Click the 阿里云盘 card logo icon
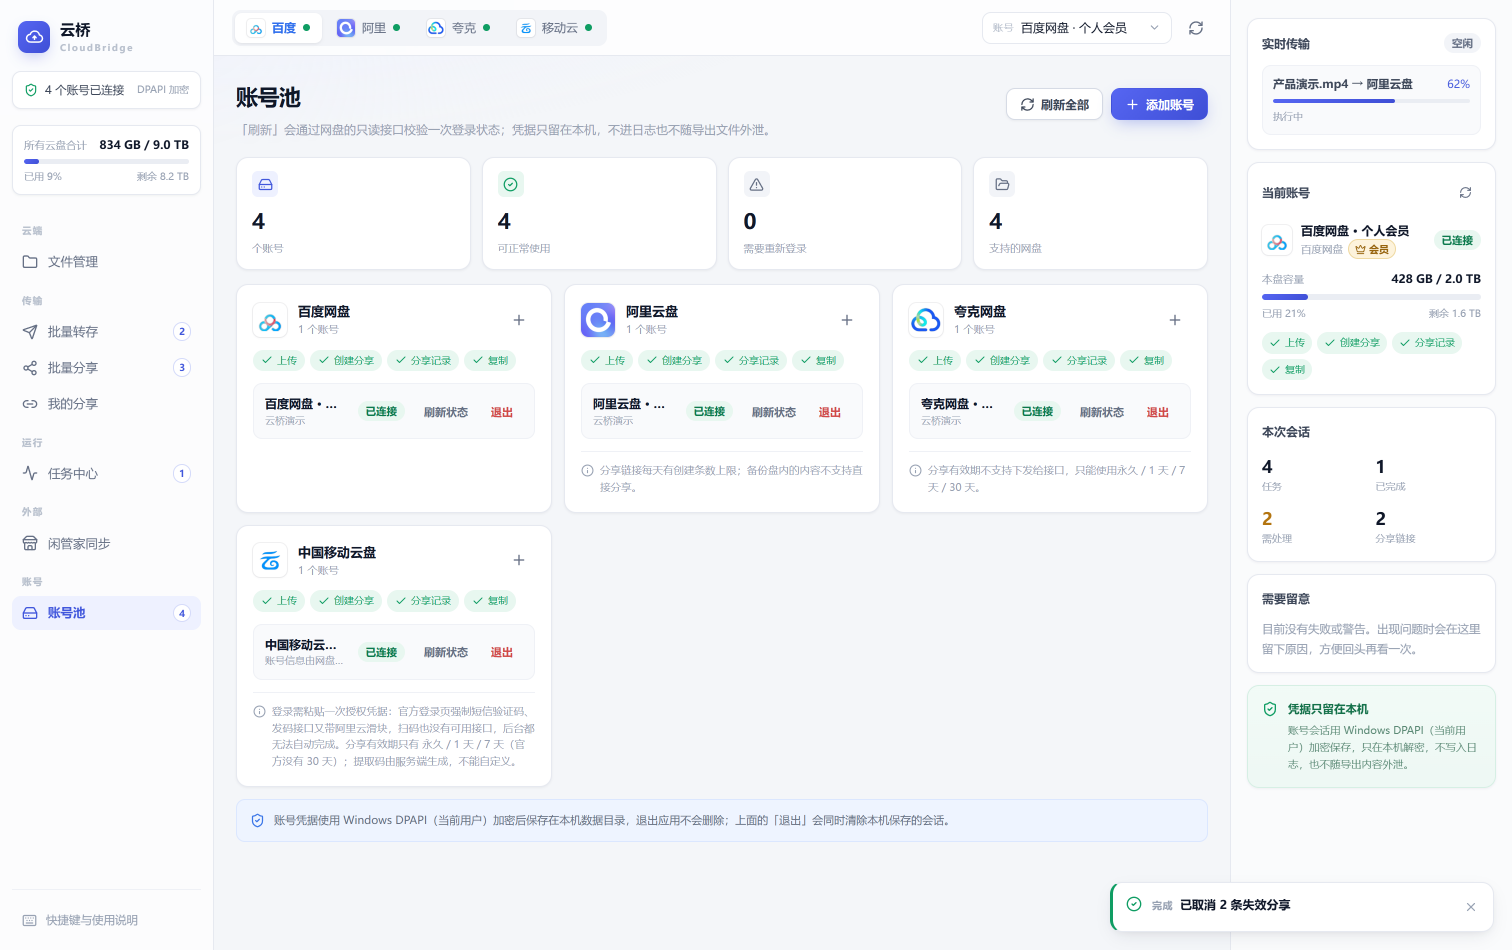Image resolution: width=1512 pixels, height=950 pixels. pyautogui.click(x=598, y=320)
